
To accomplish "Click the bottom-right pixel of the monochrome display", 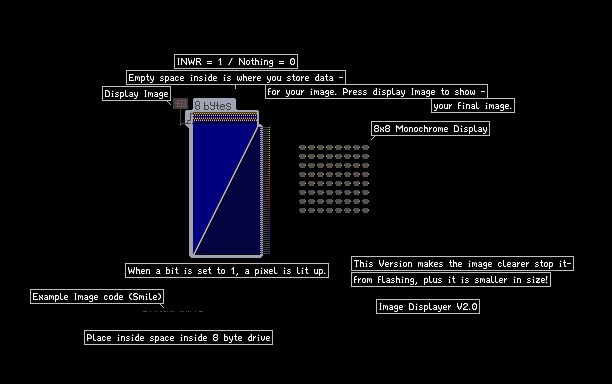I will 365,211.
